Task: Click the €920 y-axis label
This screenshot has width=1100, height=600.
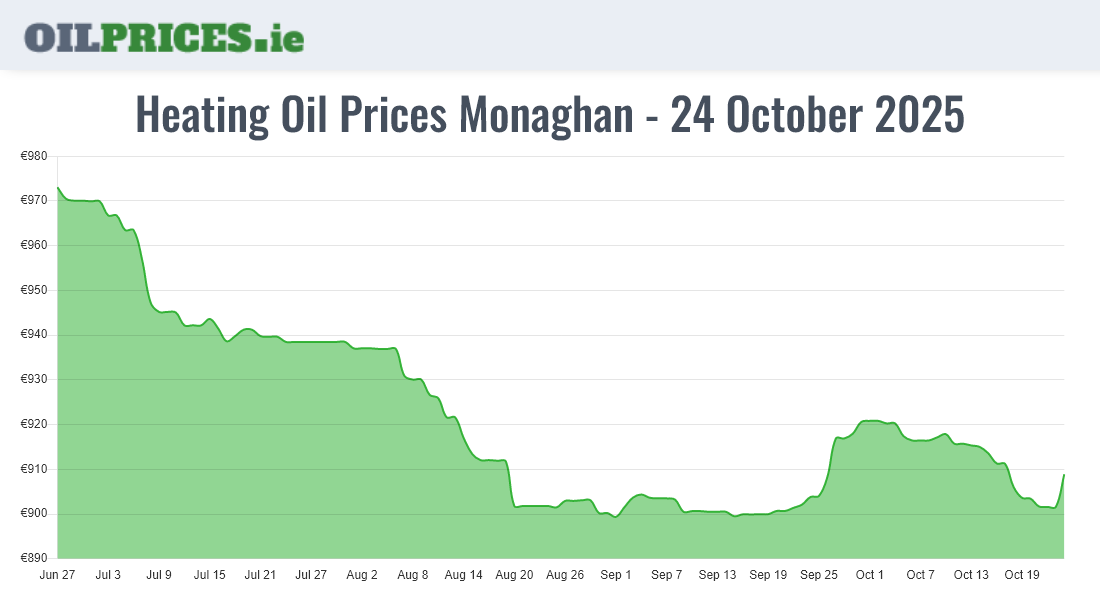Action: 35,424
